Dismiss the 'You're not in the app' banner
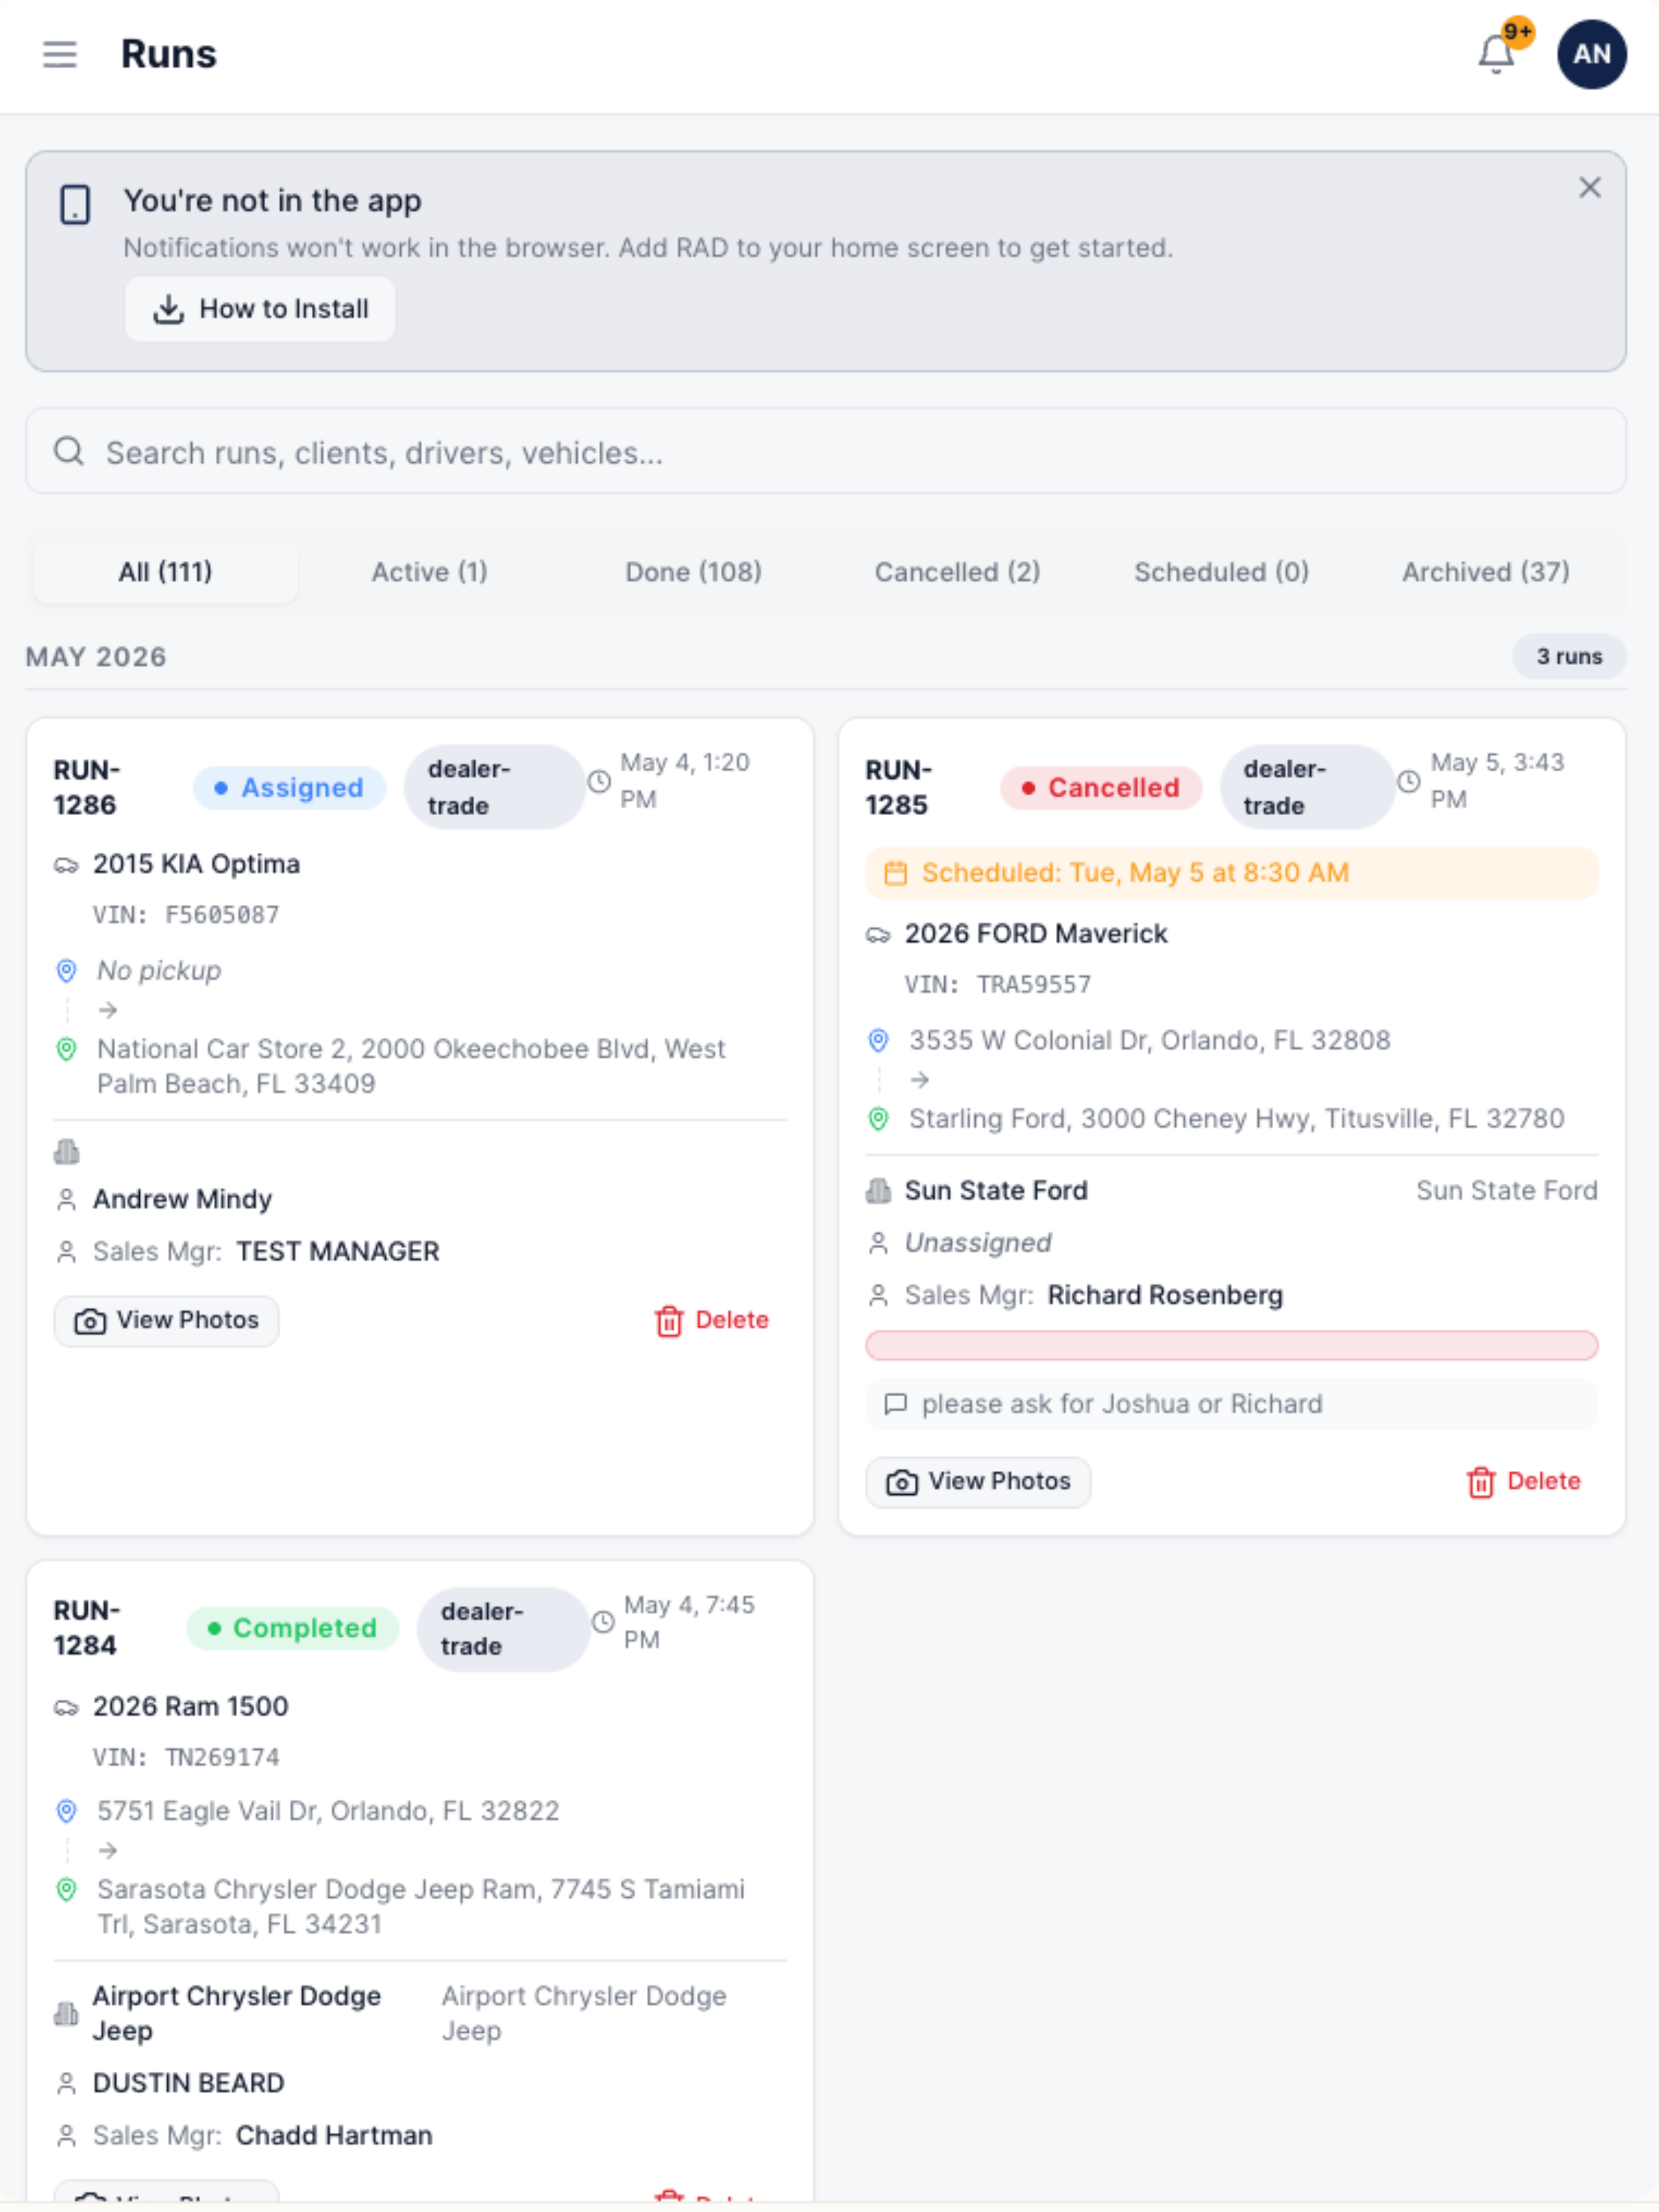The height and width of the screenshot is (2212, 1659). click(1589, 188)
